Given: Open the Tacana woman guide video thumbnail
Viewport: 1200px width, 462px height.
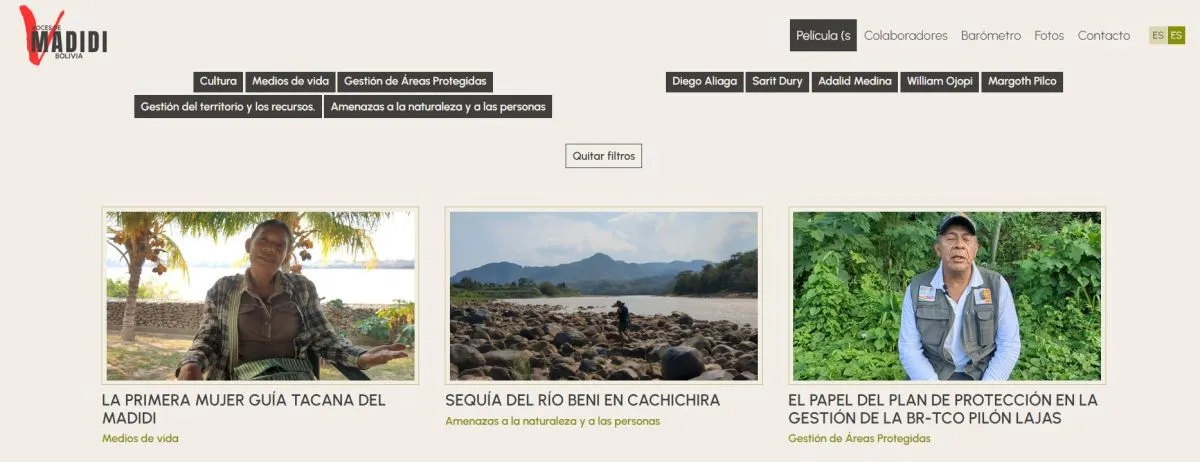Looking at the screenshot, I should [x=260, y=296].
